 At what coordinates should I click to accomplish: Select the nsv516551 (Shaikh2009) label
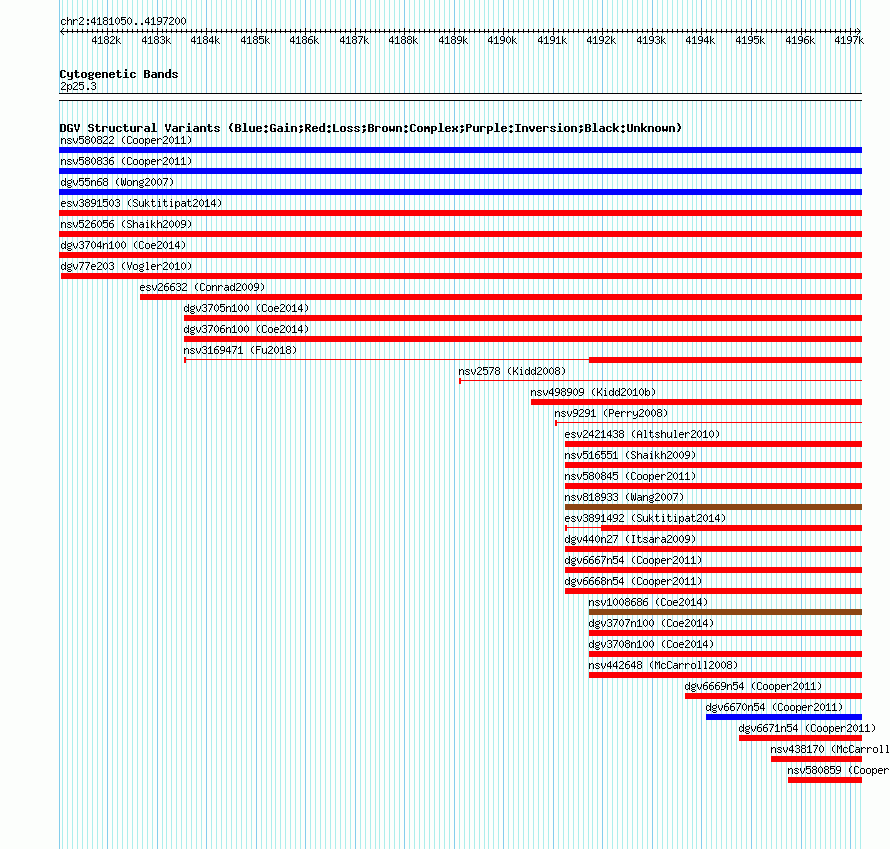tap(630, 455)
